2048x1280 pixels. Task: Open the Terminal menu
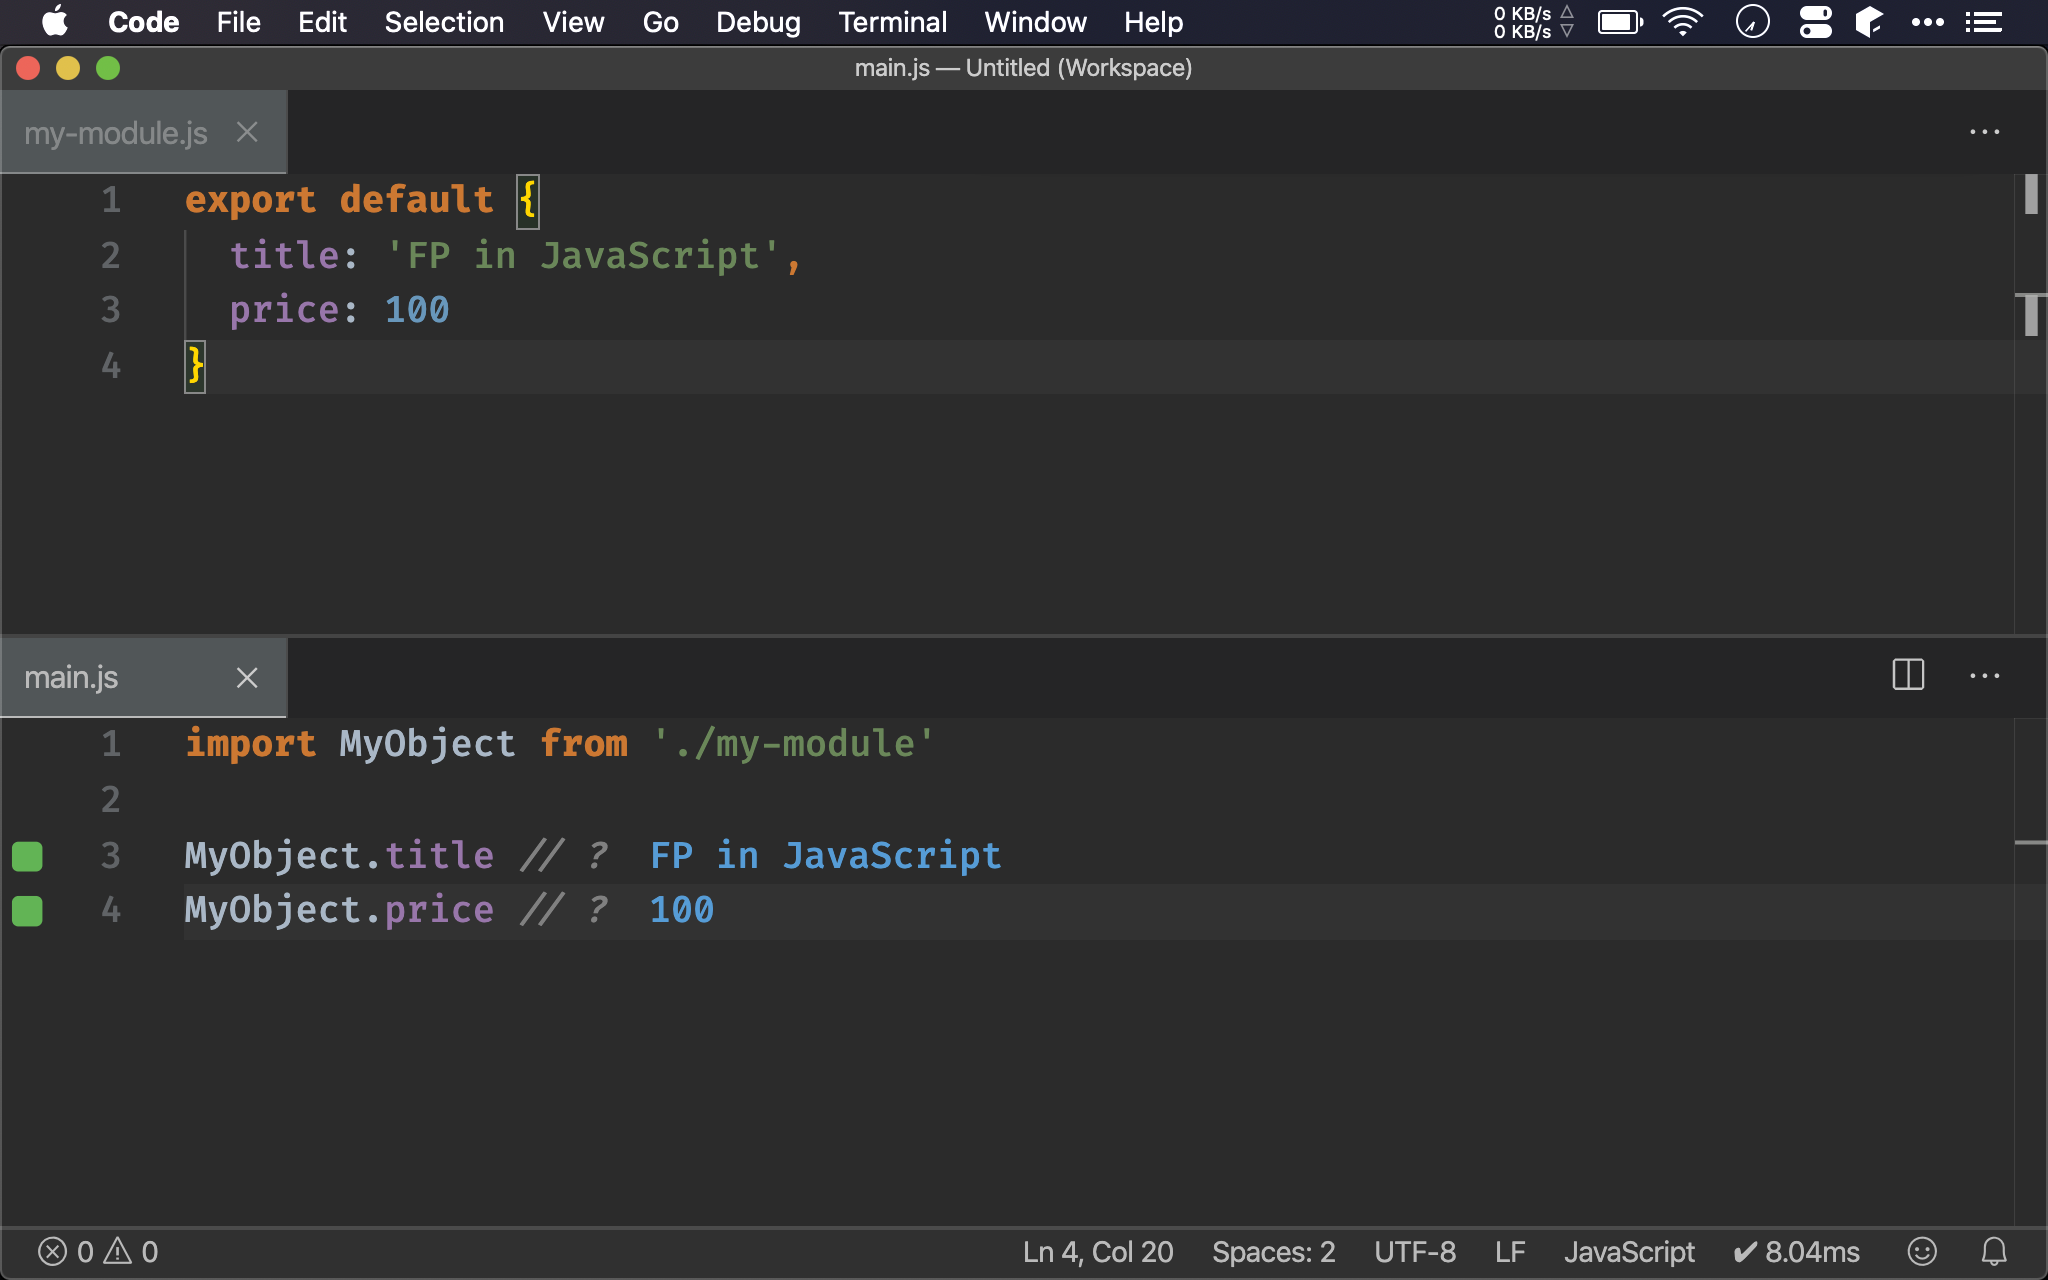[x=892, y=22]
